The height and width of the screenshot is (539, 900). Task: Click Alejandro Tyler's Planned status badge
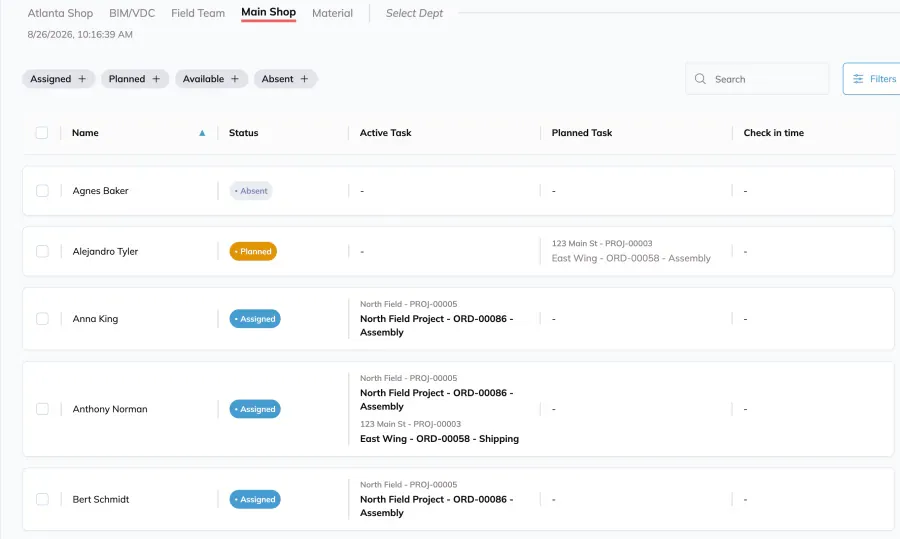(x=253, y=251)
